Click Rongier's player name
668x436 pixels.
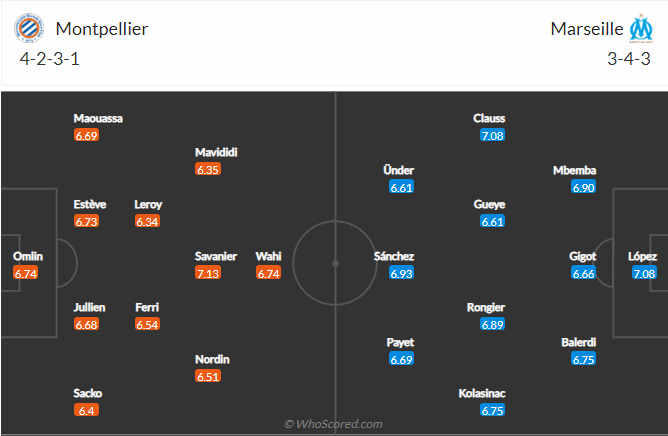coord(486,308)
